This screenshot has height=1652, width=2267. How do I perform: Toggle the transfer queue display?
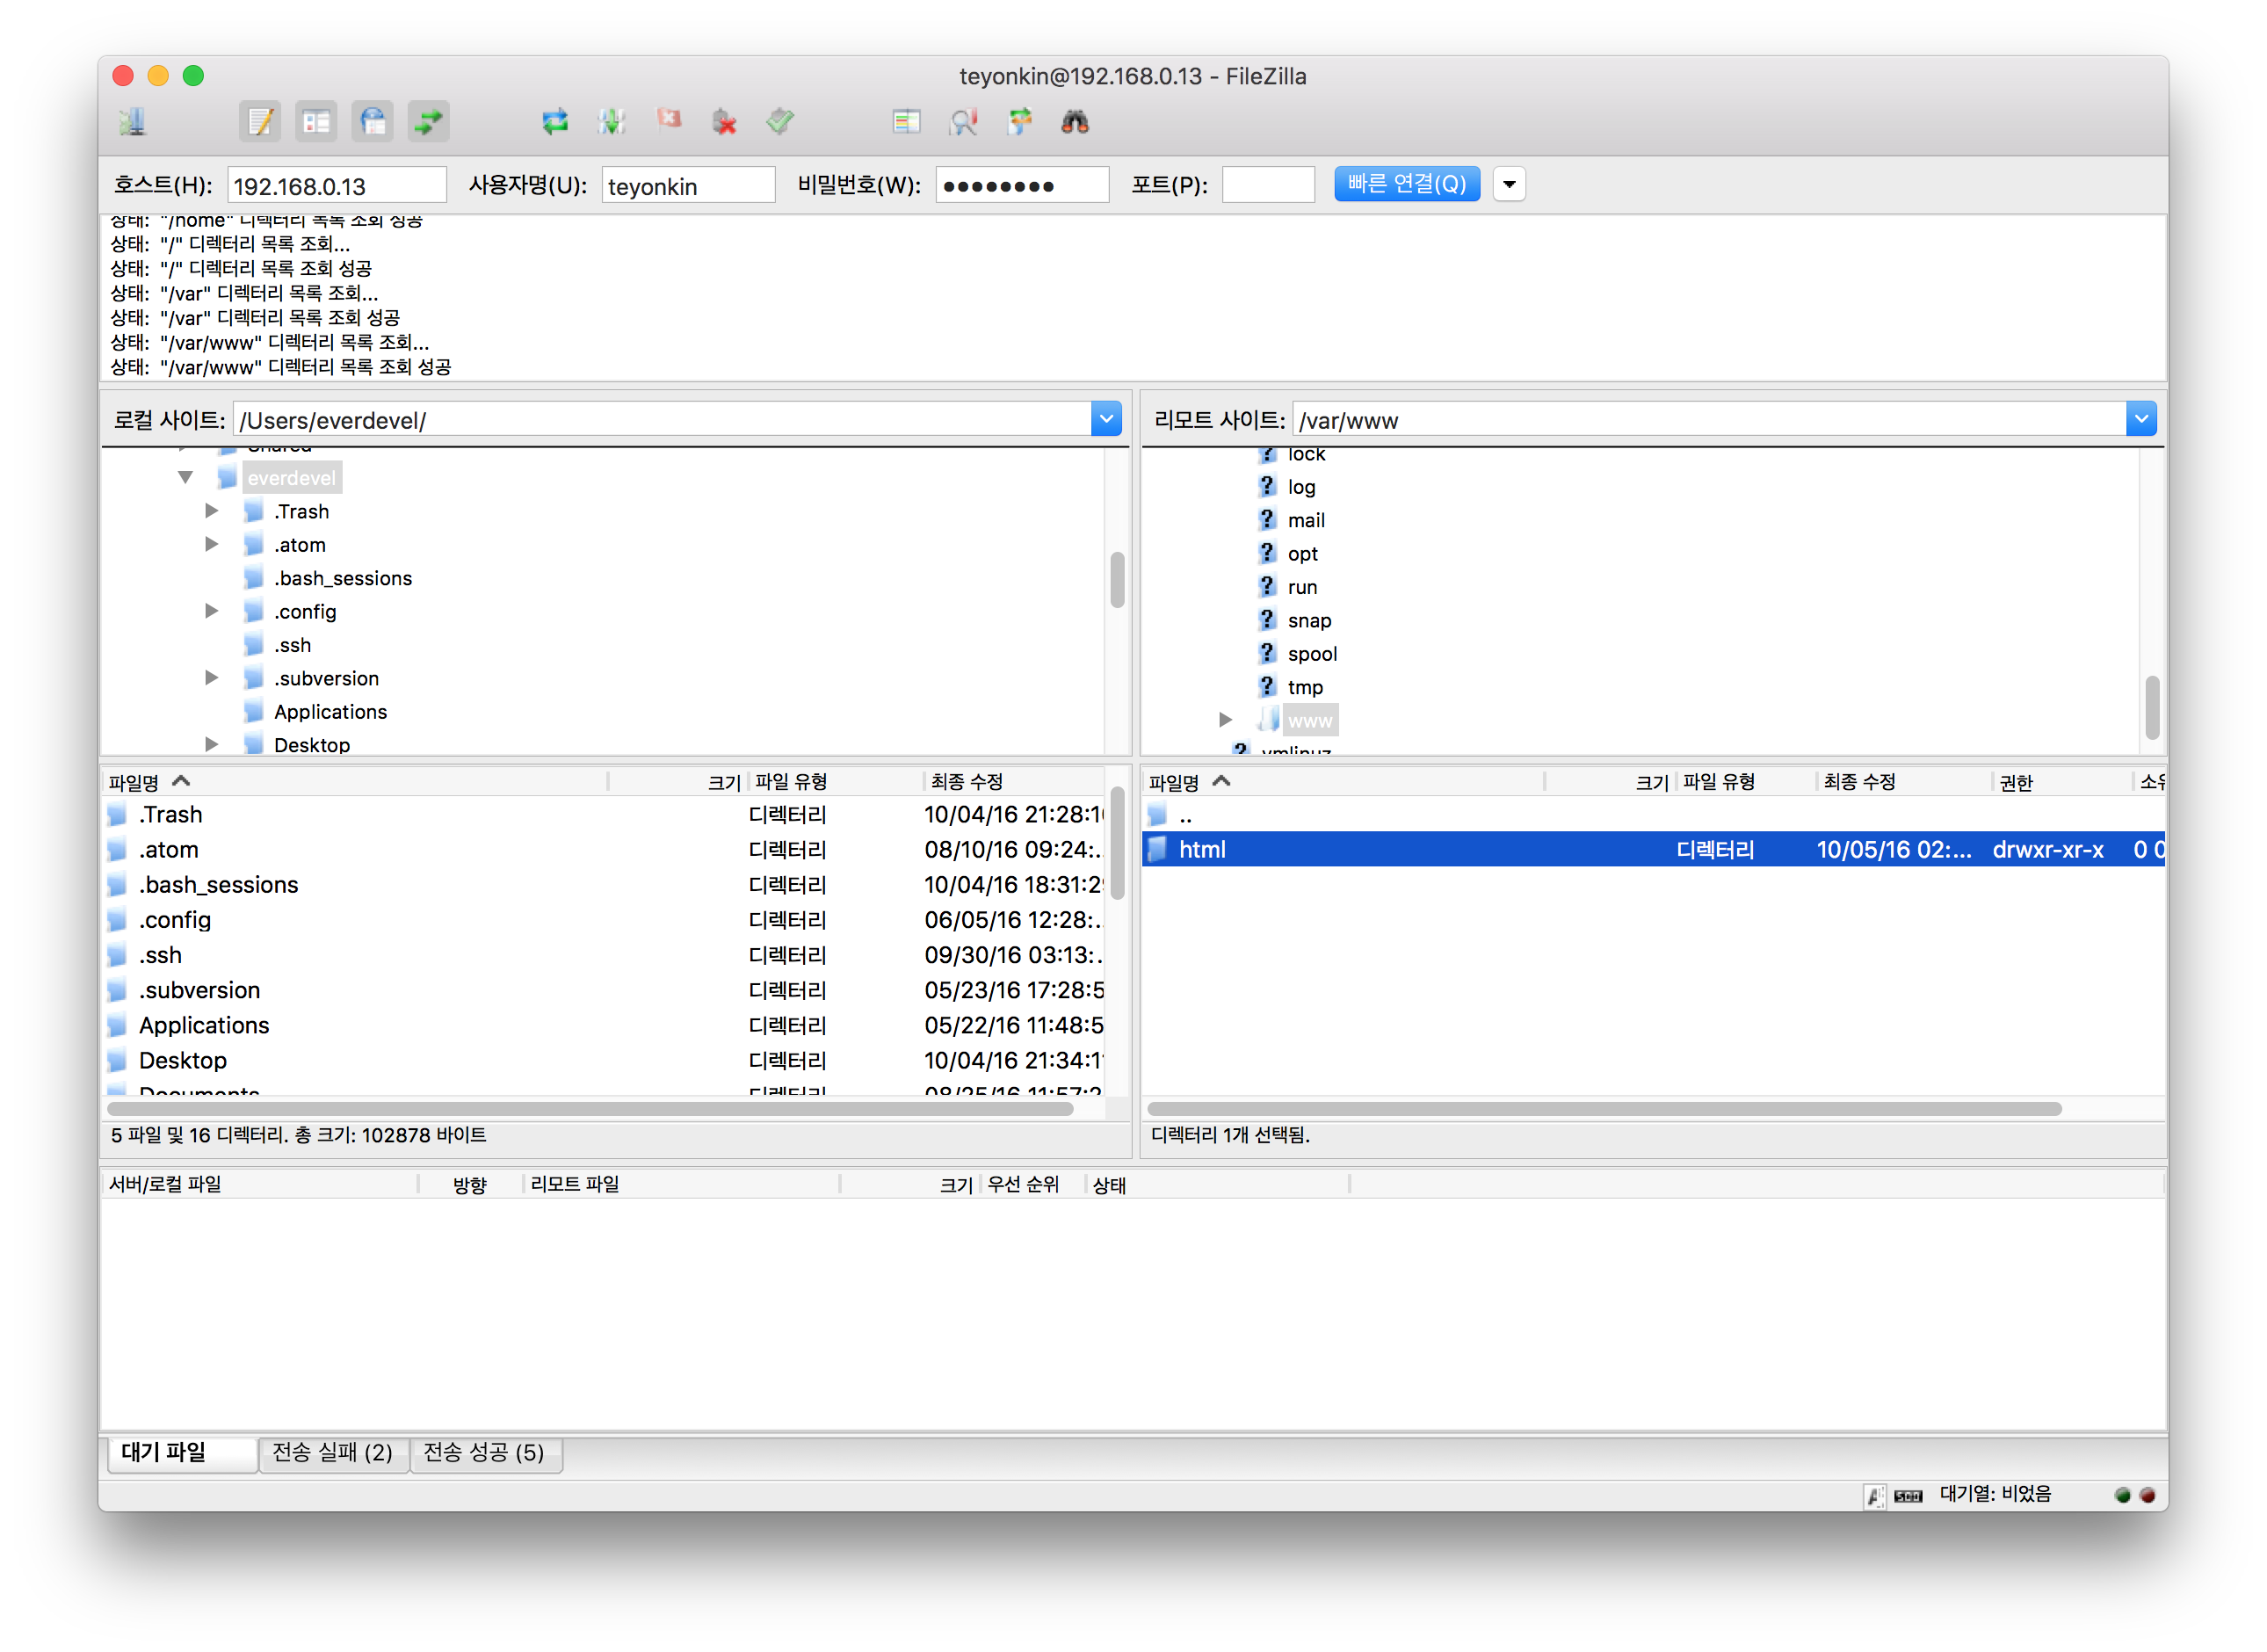pos(428,122)
